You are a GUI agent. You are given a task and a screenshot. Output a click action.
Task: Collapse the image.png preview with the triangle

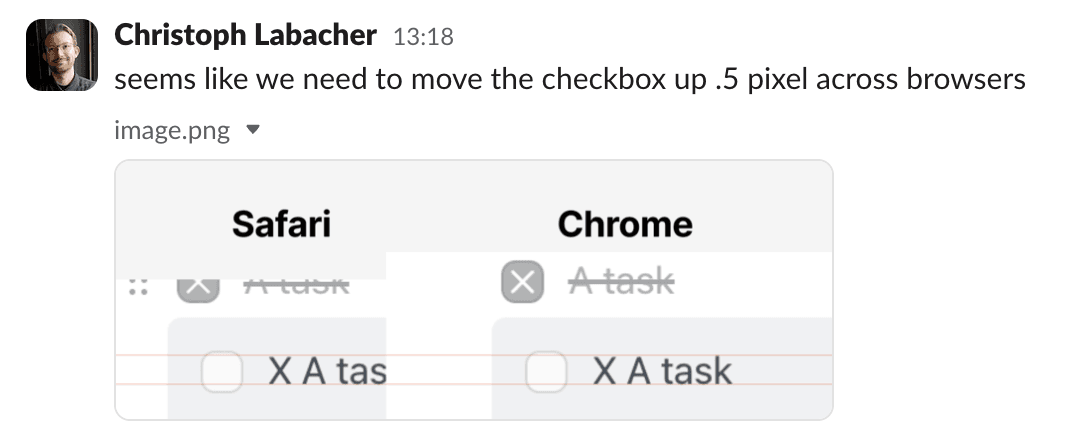click(253, 129)
